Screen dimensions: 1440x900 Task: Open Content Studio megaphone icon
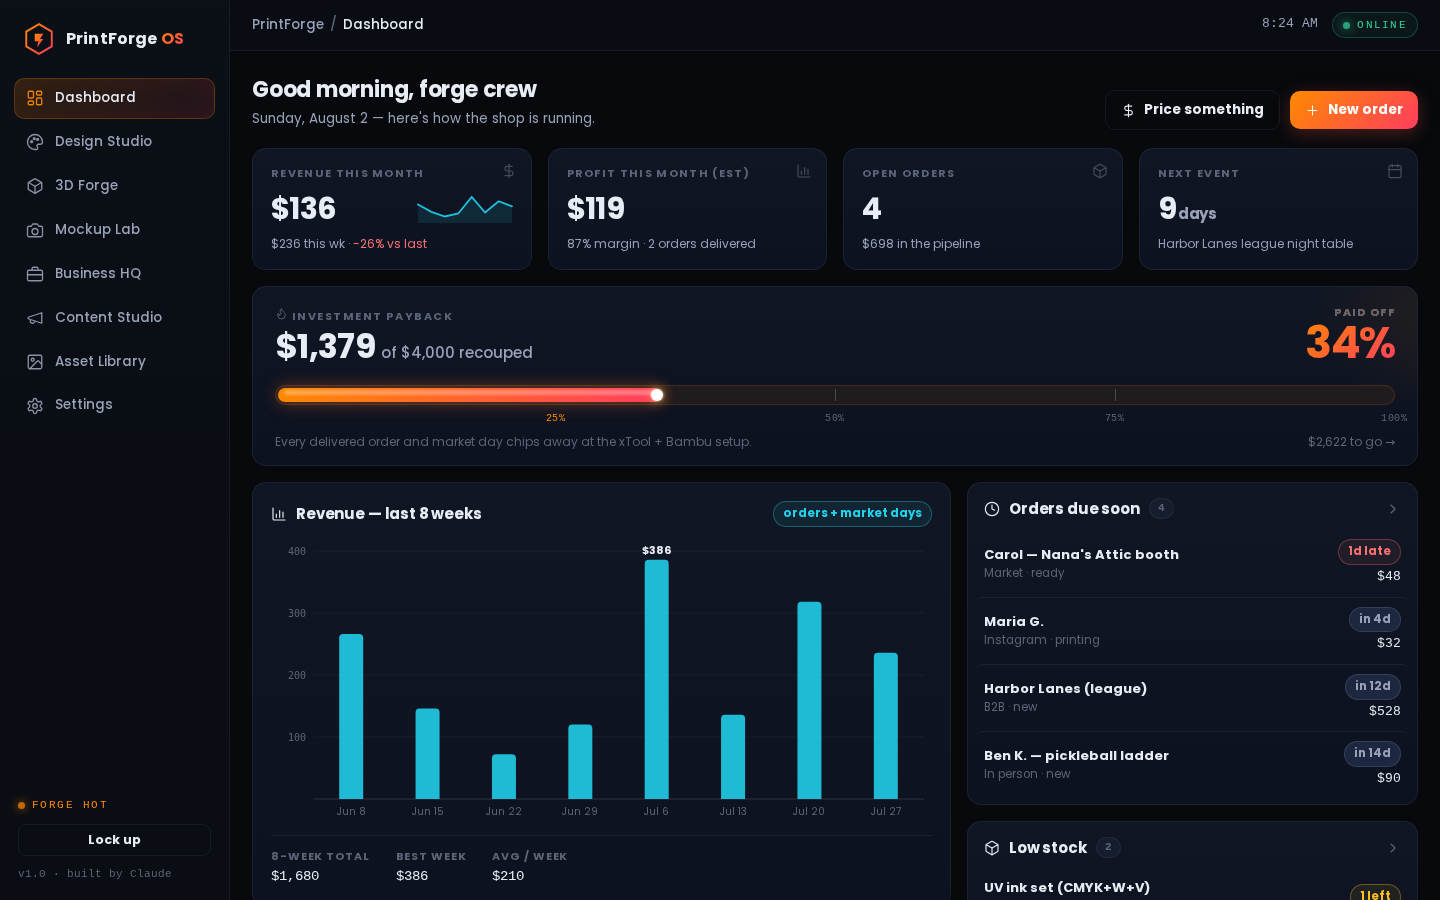coord(35,318)
